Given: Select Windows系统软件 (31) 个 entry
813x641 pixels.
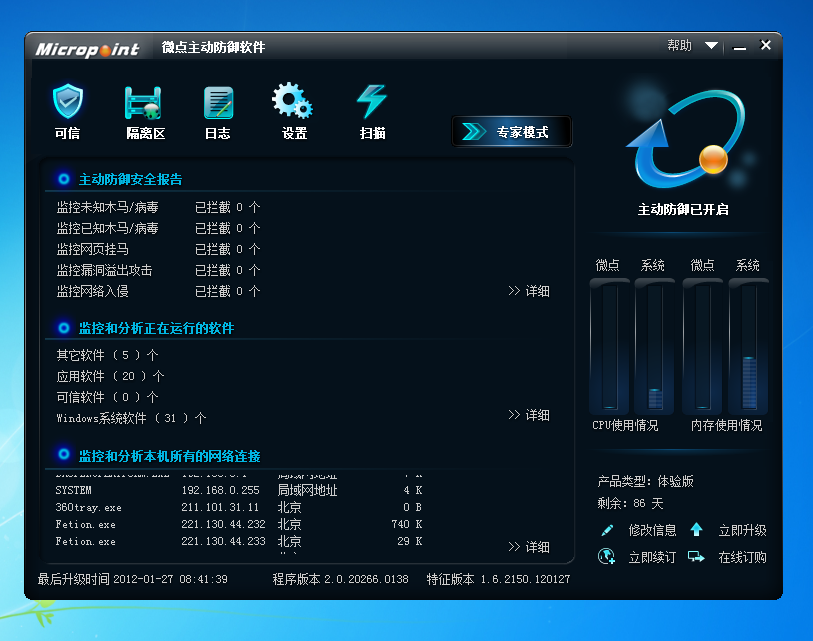Looking at the screenshot, I should pos(131,418).
